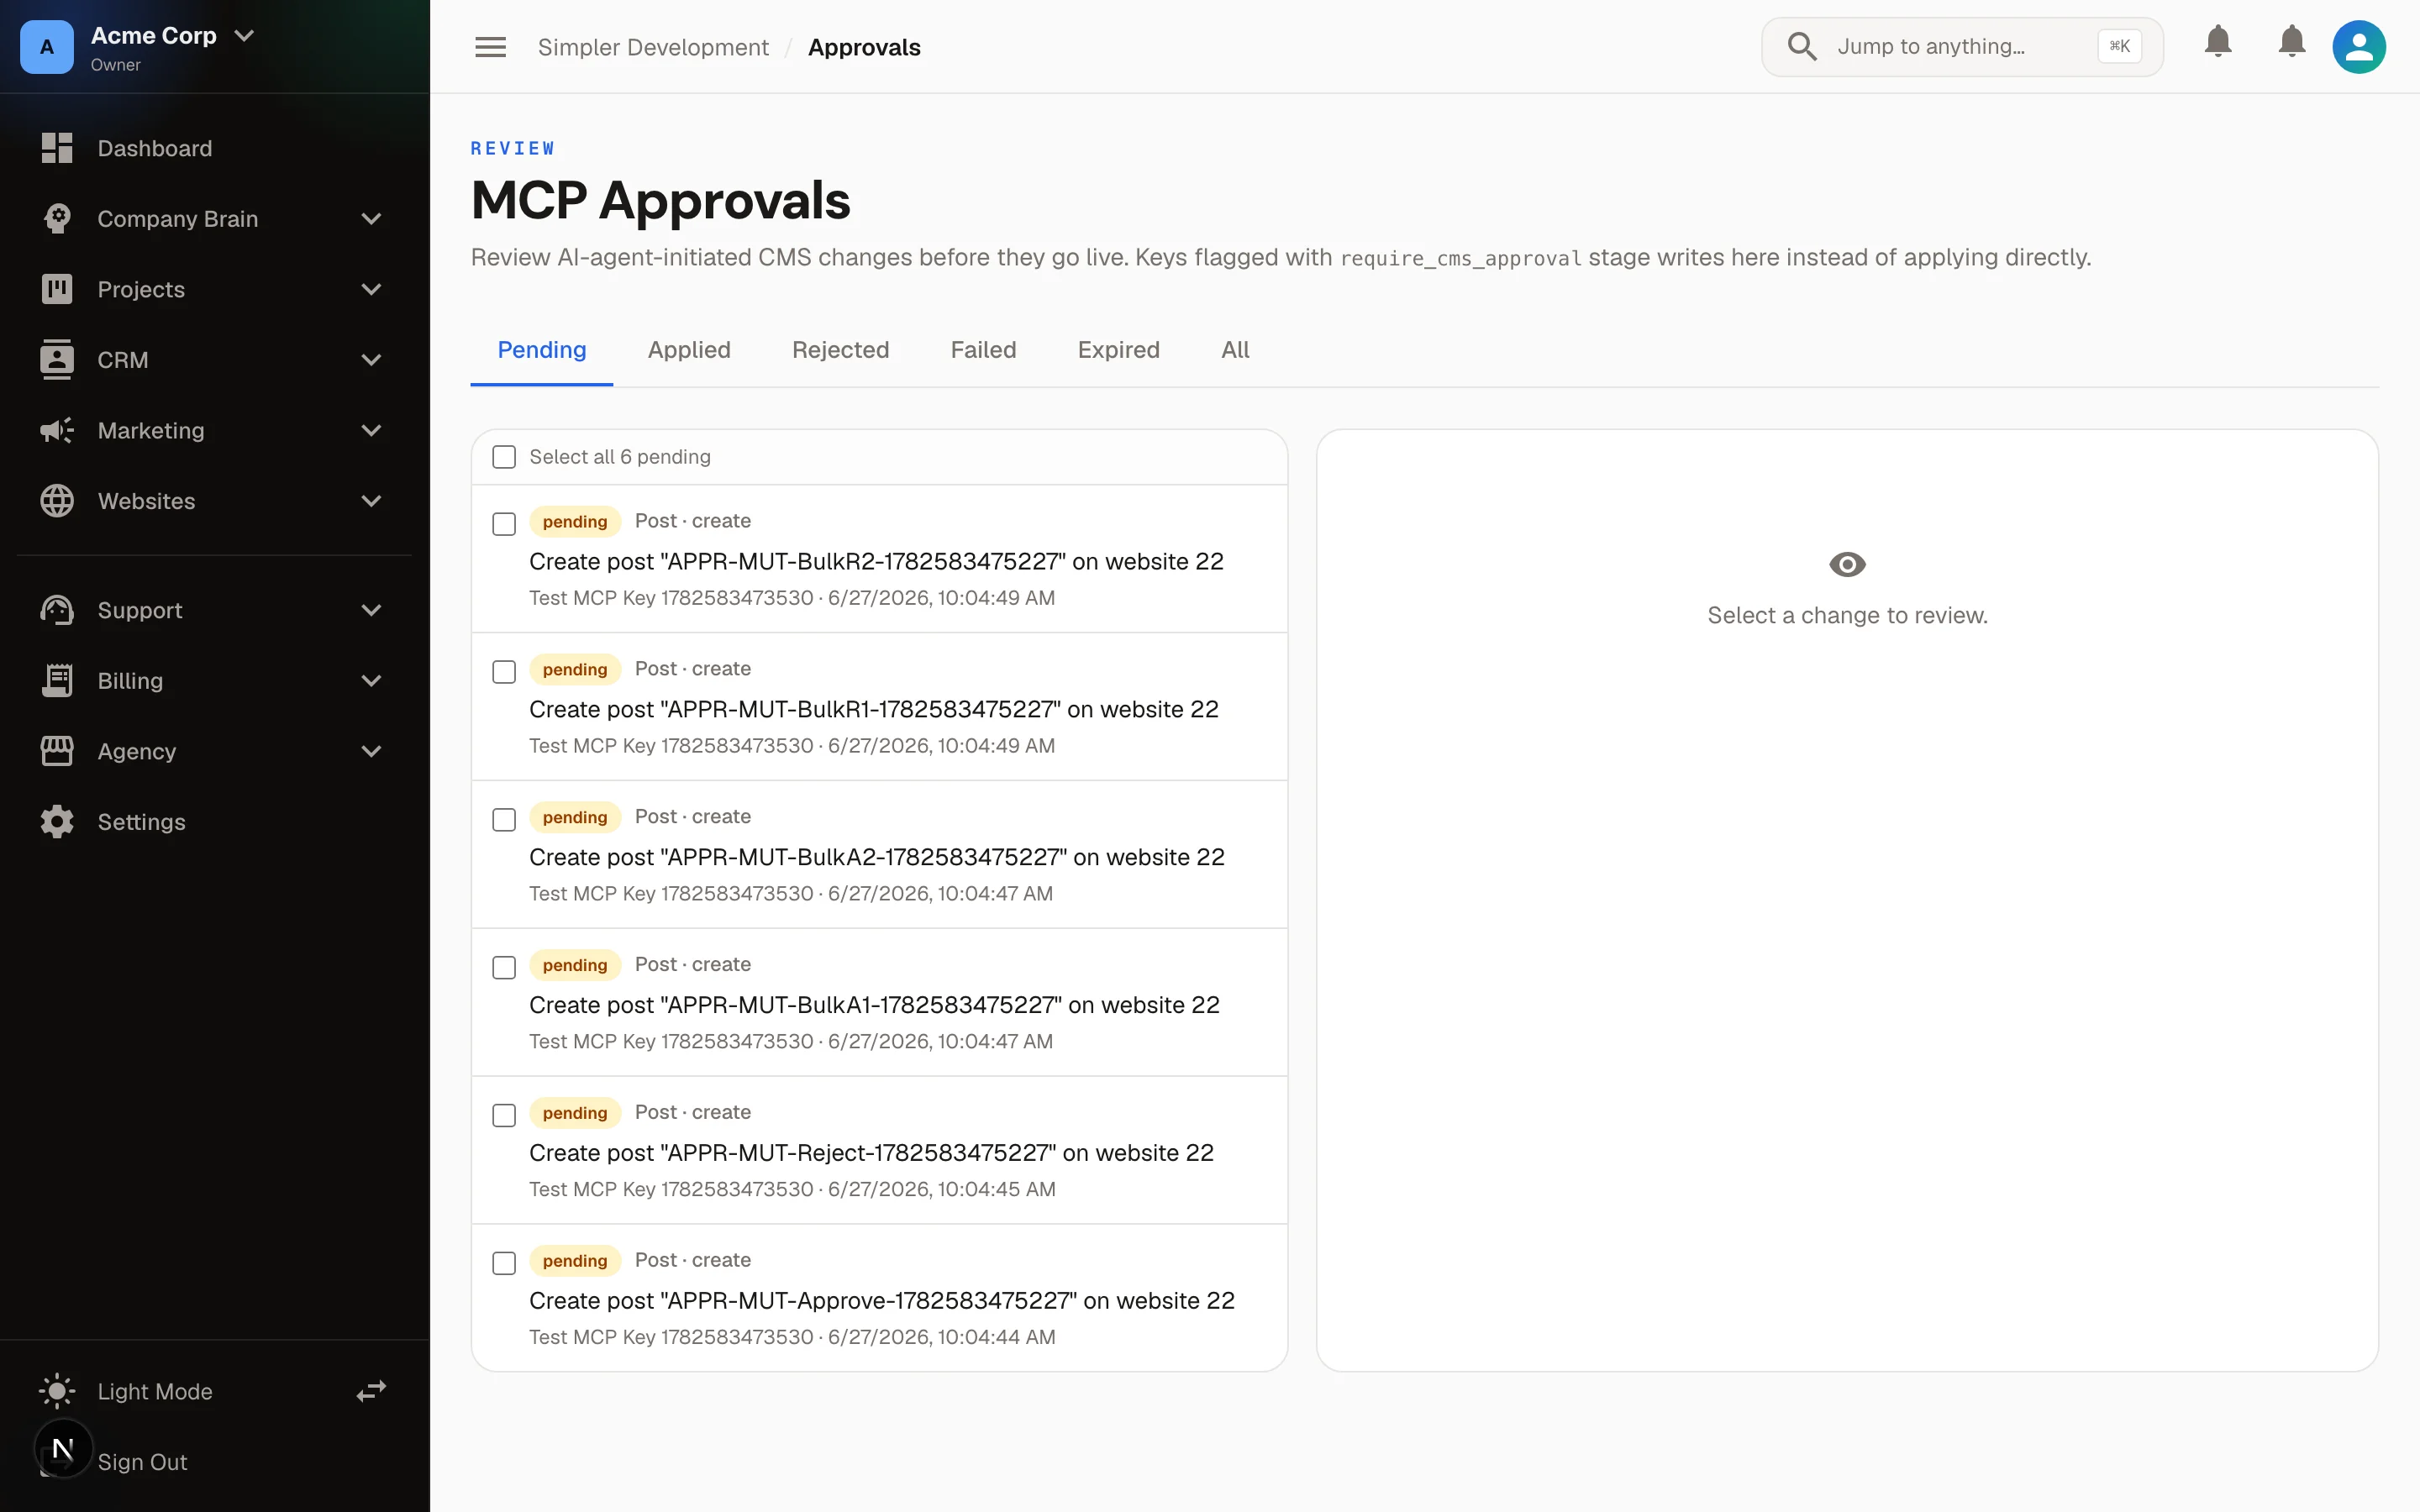Review the 'Create post "APPR-MUT-BulkA1-1782583475227"' change
2420x1512 pixels.
[x=879, y=1002]
